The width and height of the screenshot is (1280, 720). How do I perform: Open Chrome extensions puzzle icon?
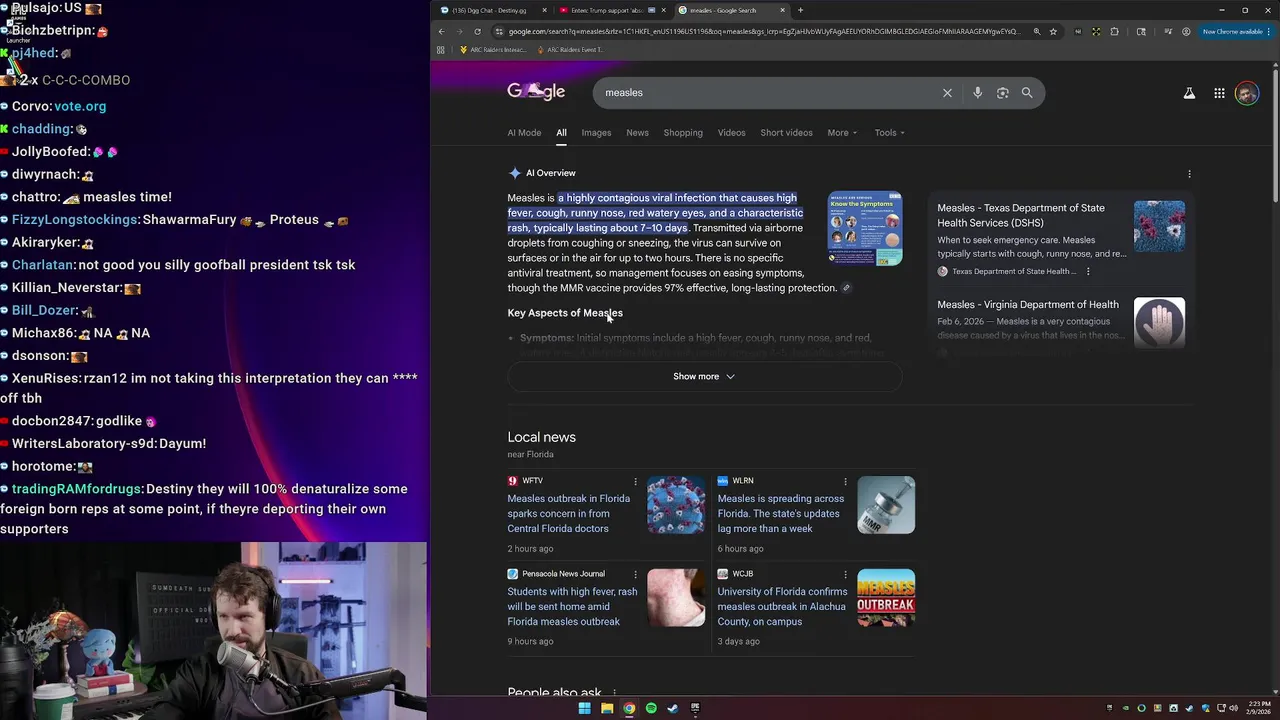[x=1115, y=32]
